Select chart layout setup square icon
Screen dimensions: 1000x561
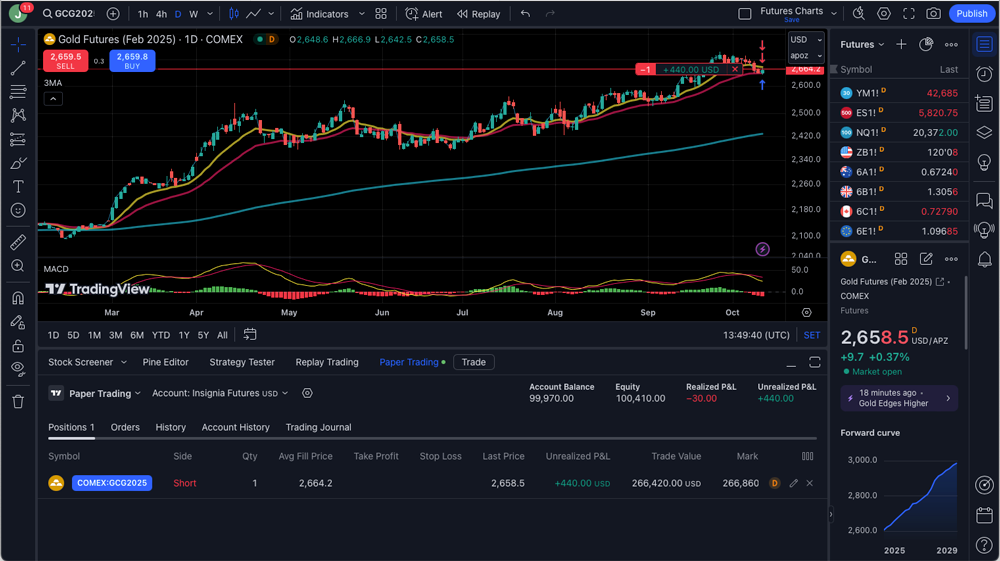[x=744, y=13]
